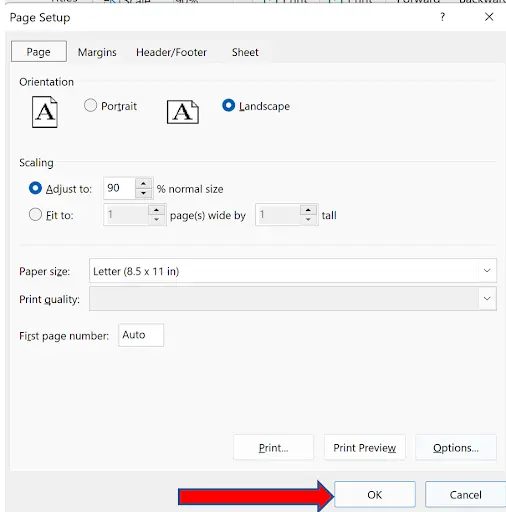The width and height of the screenshot is (506, 512).
Task: Click the '% normal size' text
Action: (190, 189)
